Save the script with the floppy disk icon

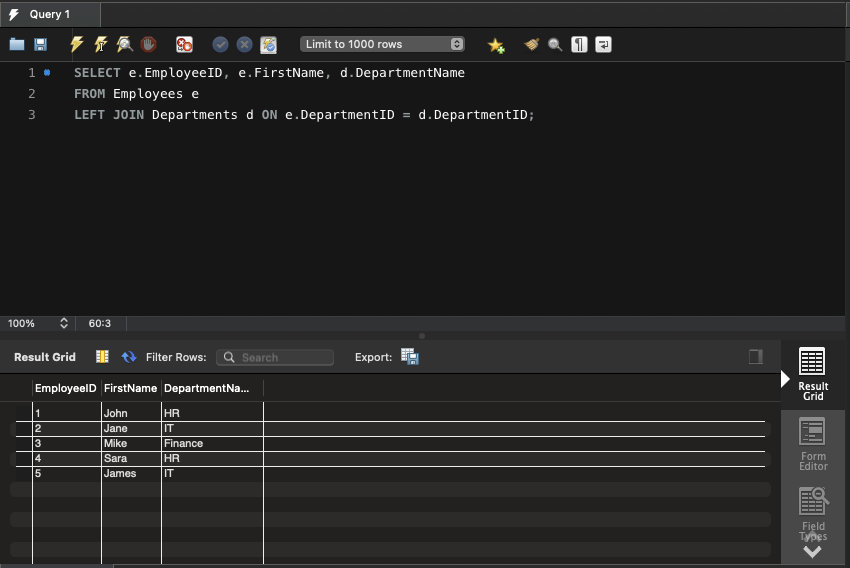[x=41, y=45]
